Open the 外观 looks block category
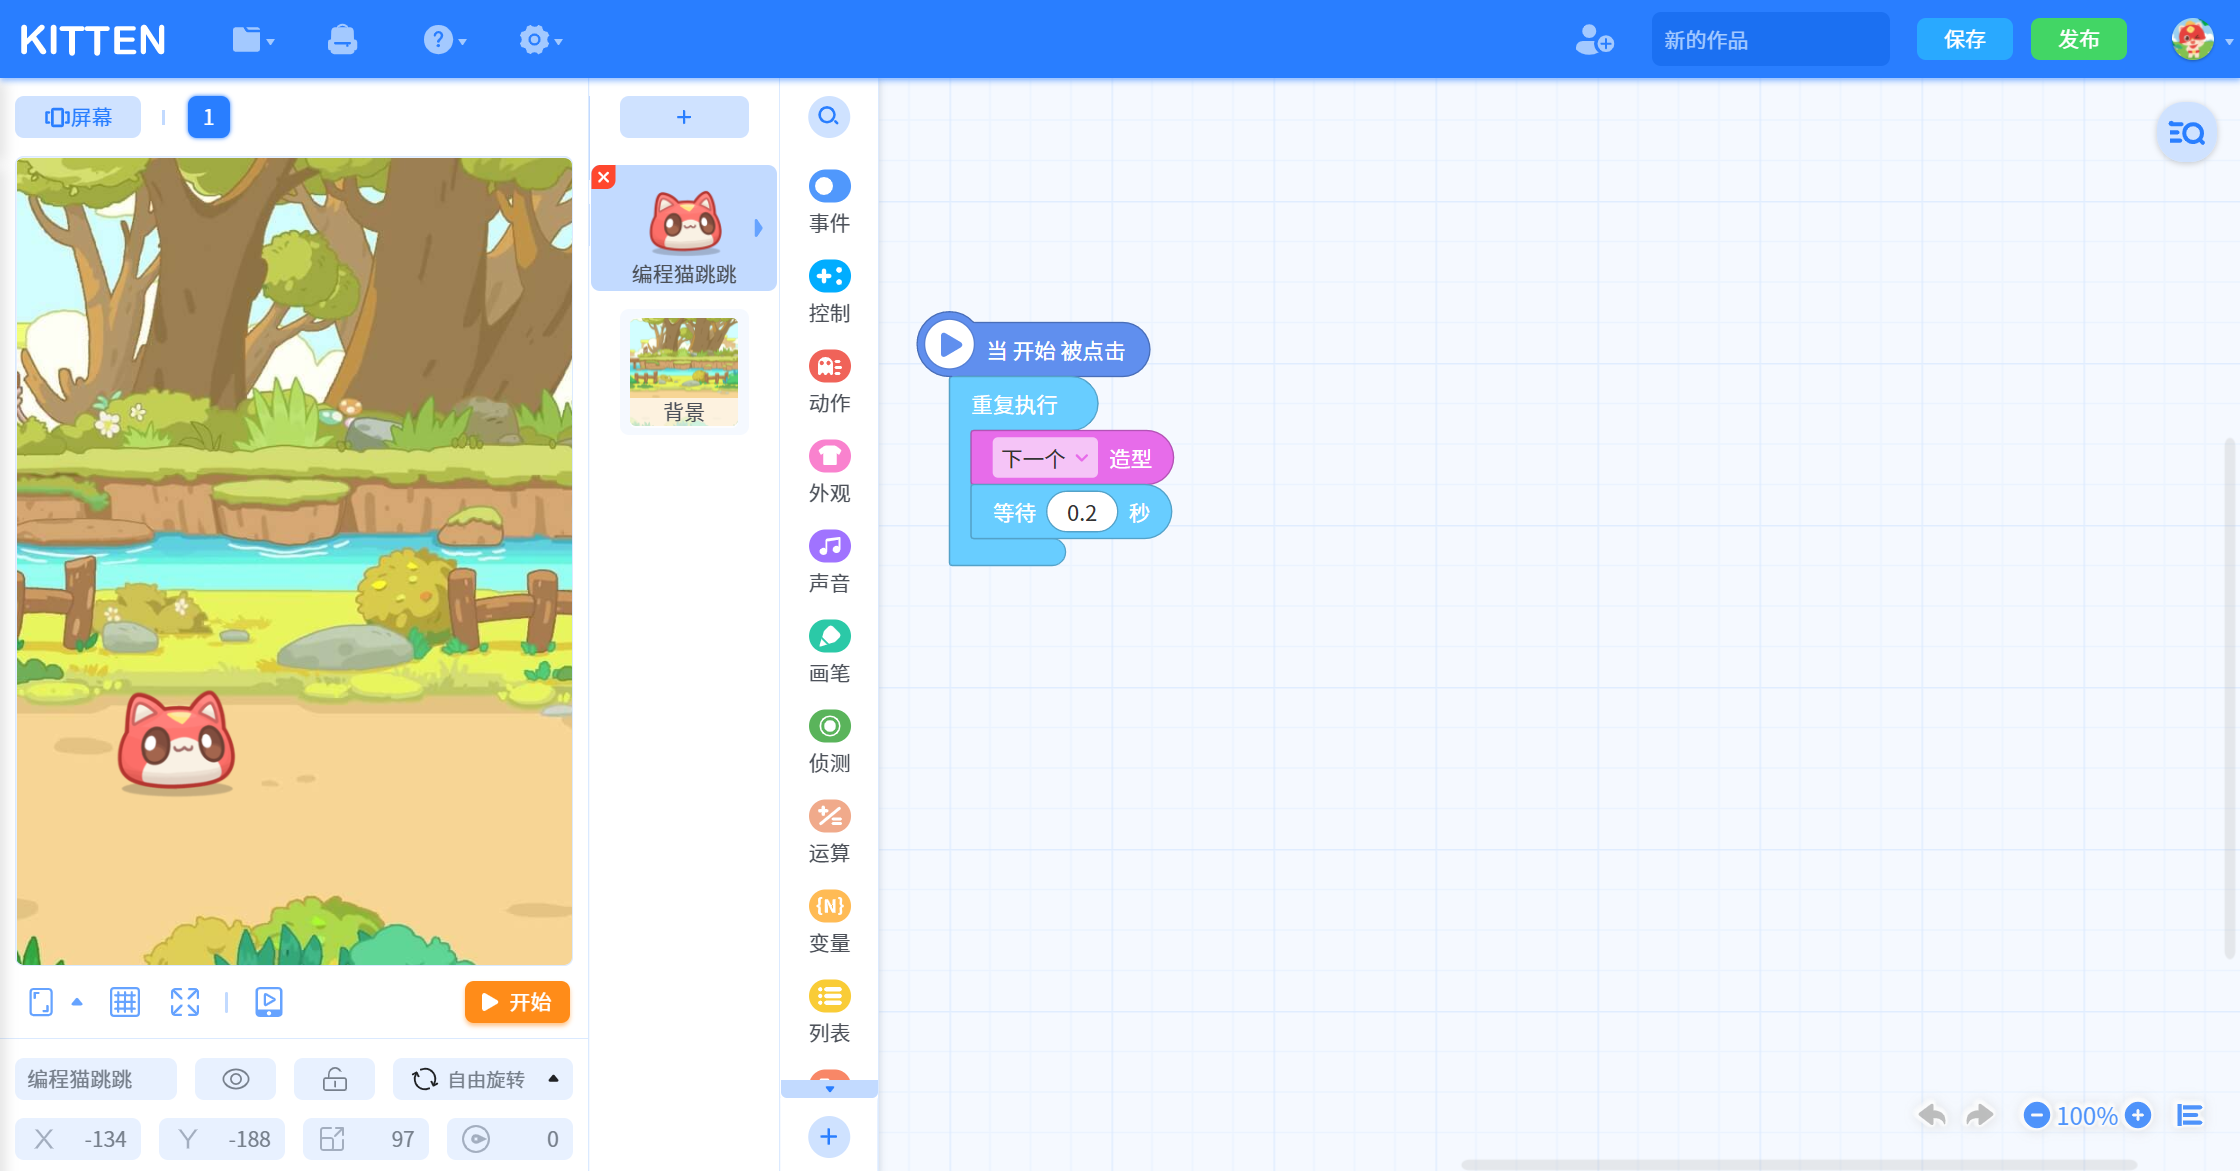The height and width of the screenshot is (1171, 2240). pos(829,472)
